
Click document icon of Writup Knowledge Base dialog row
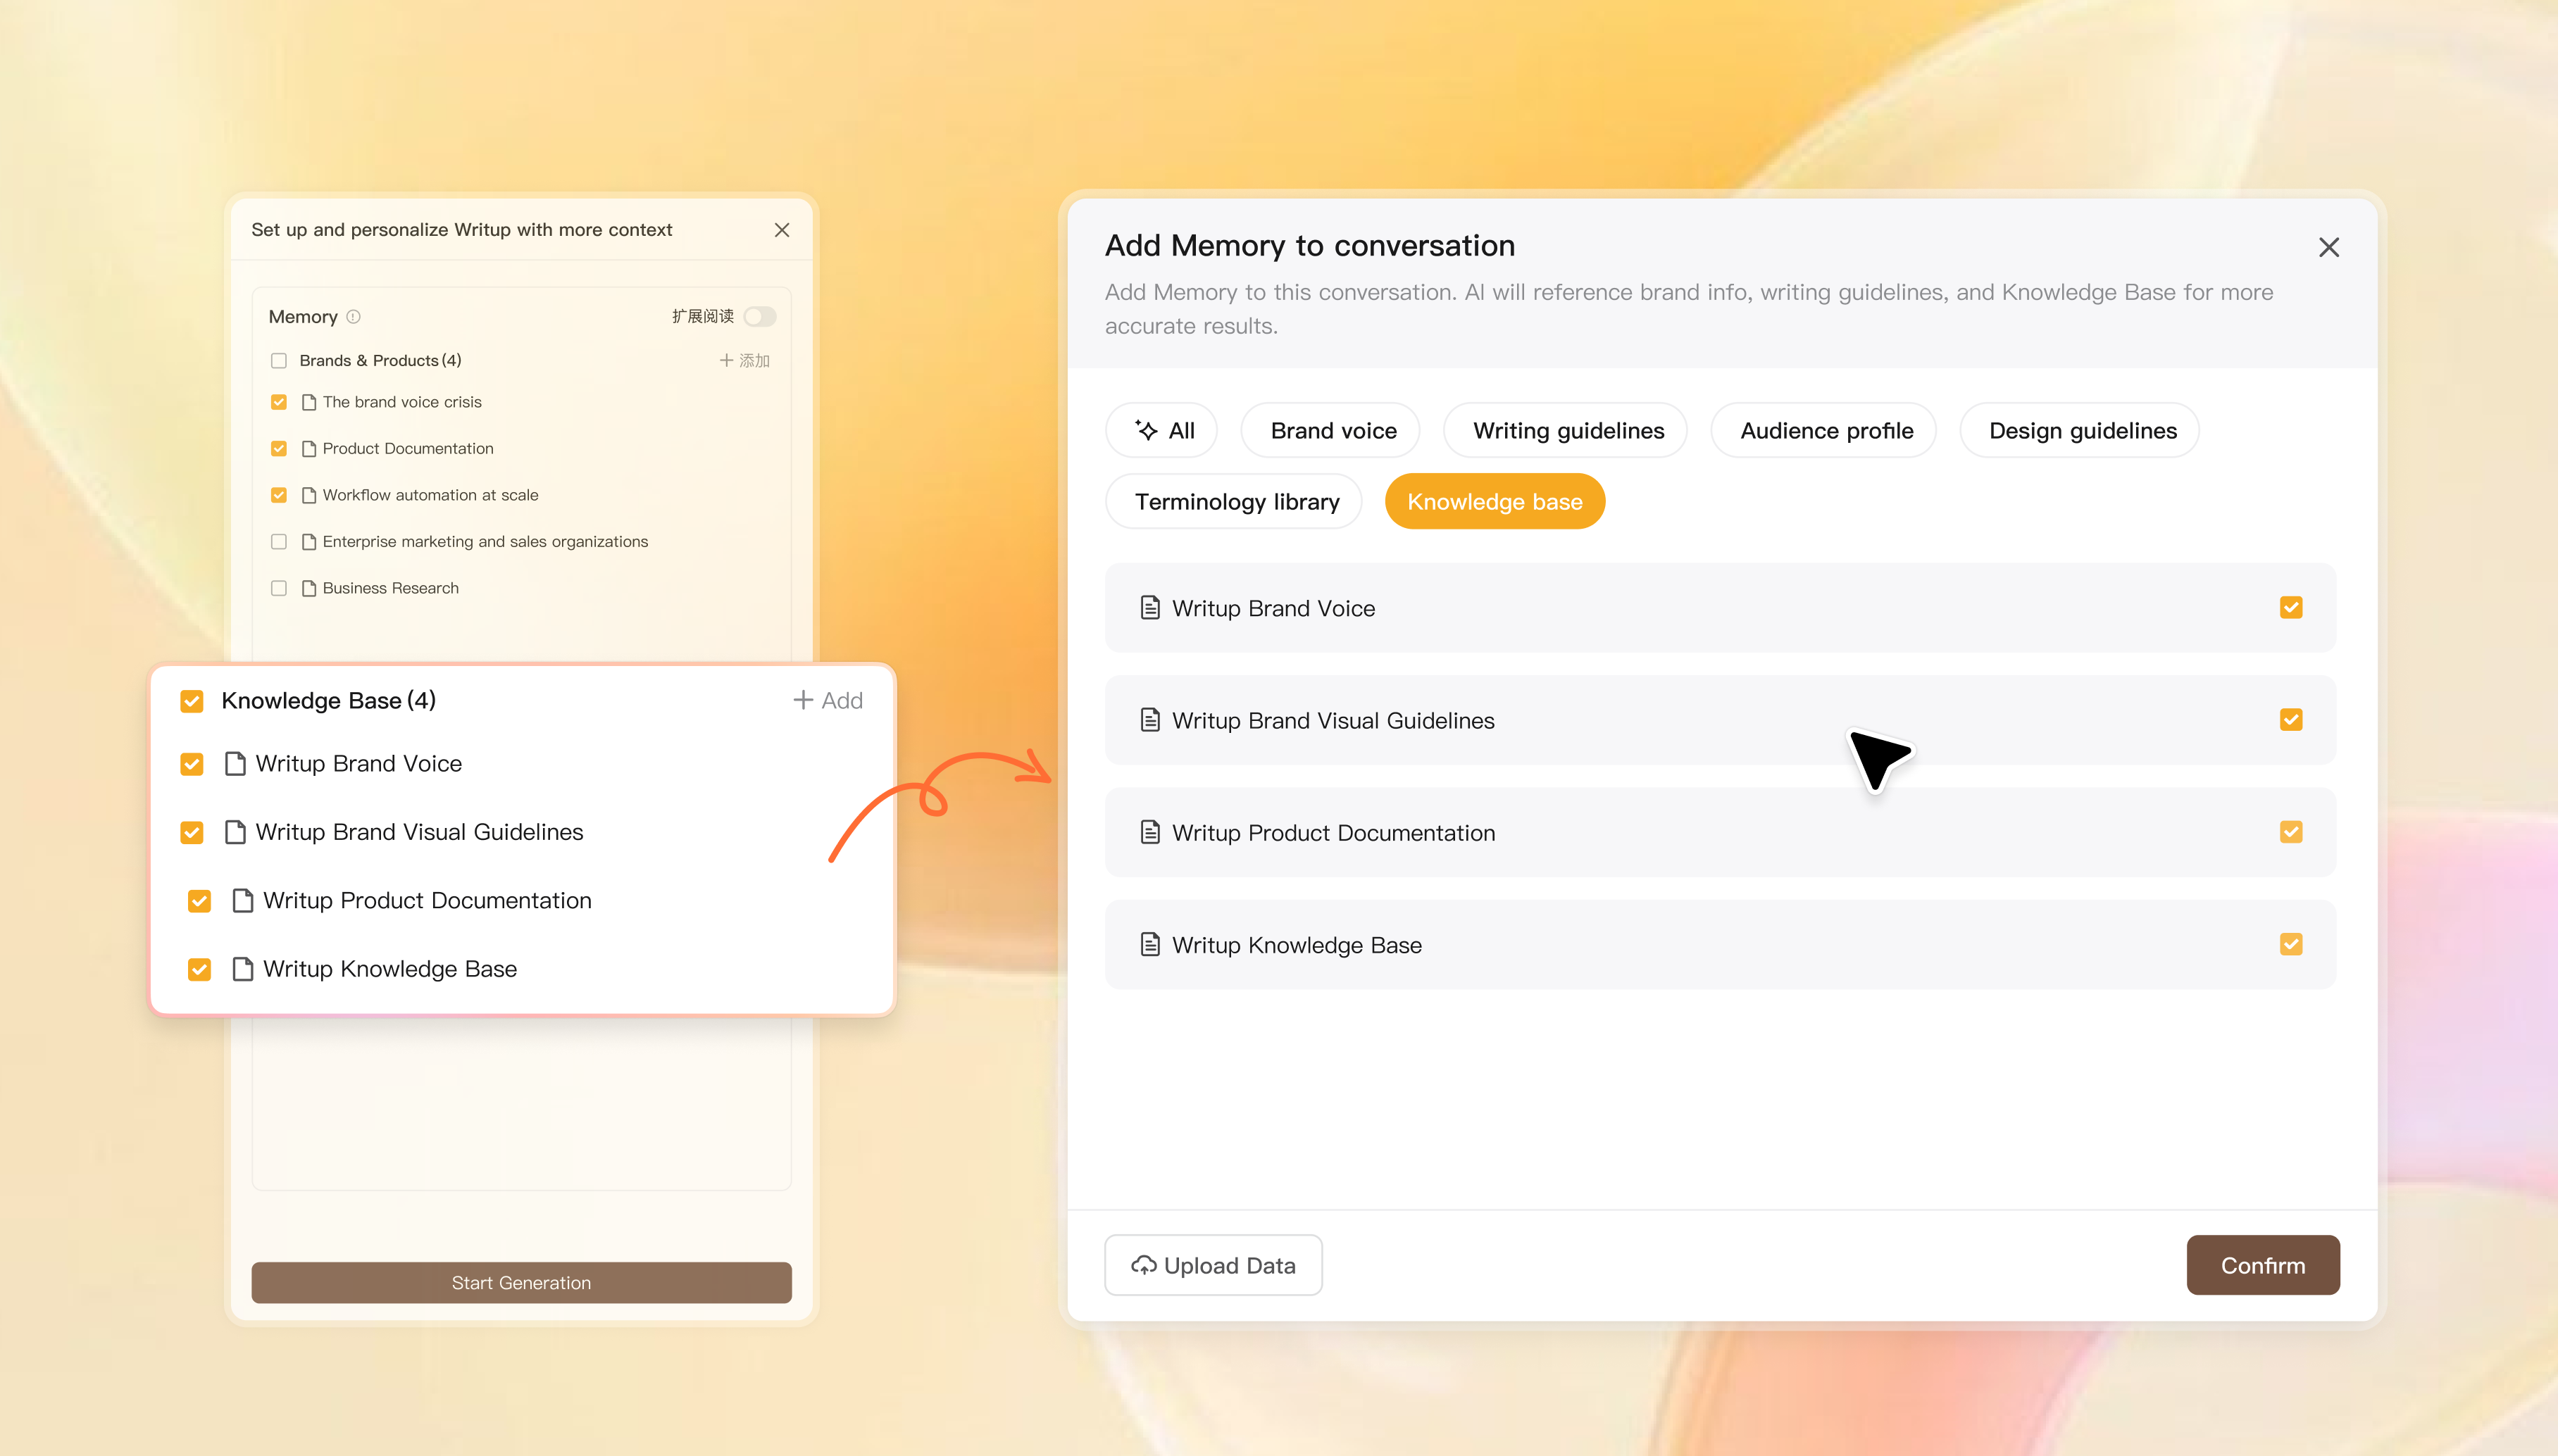point(1150,944)
